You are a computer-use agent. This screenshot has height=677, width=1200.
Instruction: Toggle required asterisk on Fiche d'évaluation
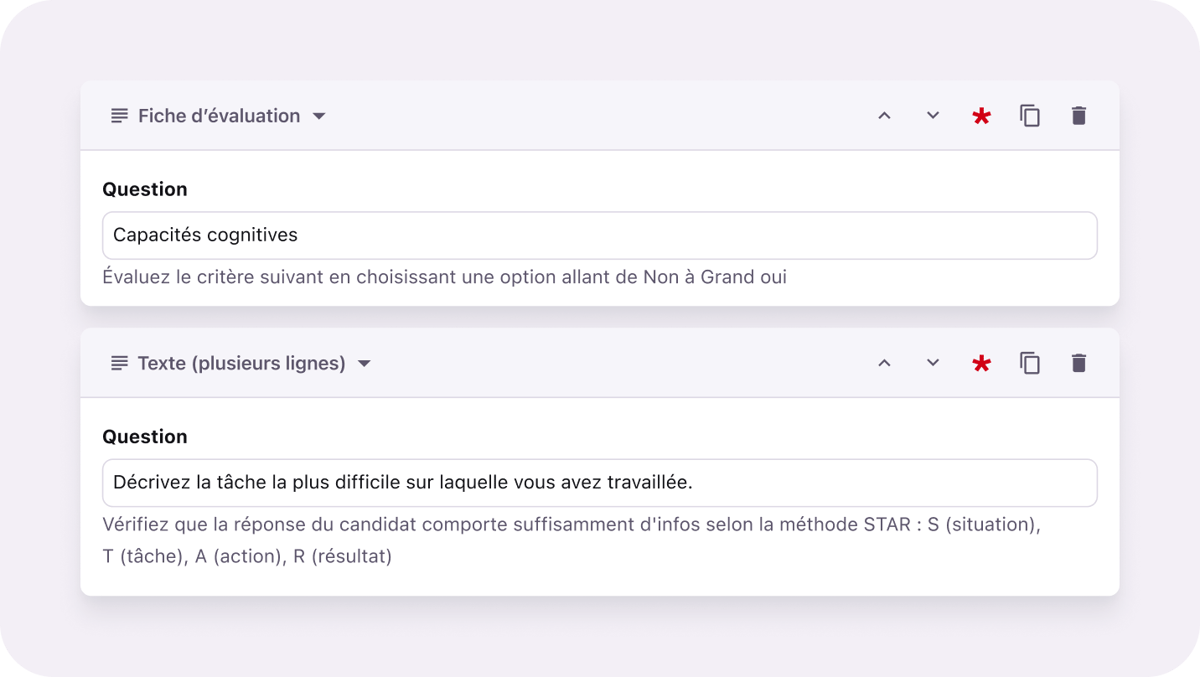(981, 116)
